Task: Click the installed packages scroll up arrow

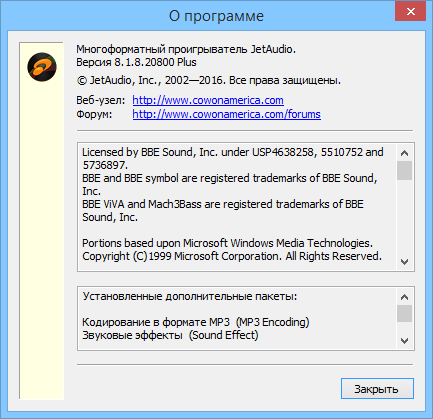Action: pos(404,297)
